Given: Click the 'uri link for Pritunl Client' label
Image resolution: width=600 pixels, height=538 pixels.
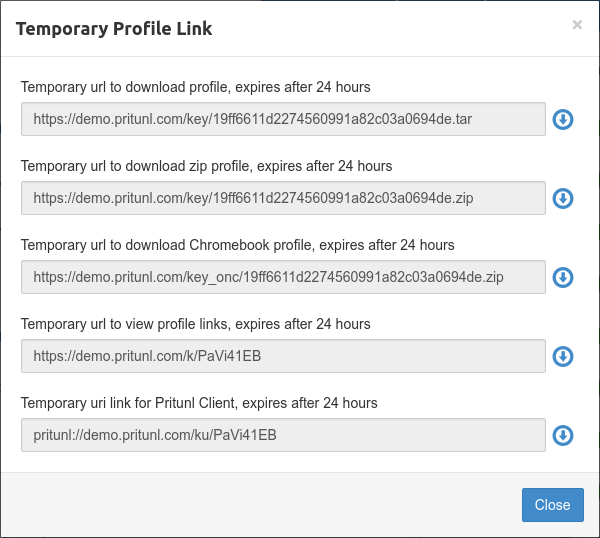Looking at the screenshot, I should click(199, 403).
